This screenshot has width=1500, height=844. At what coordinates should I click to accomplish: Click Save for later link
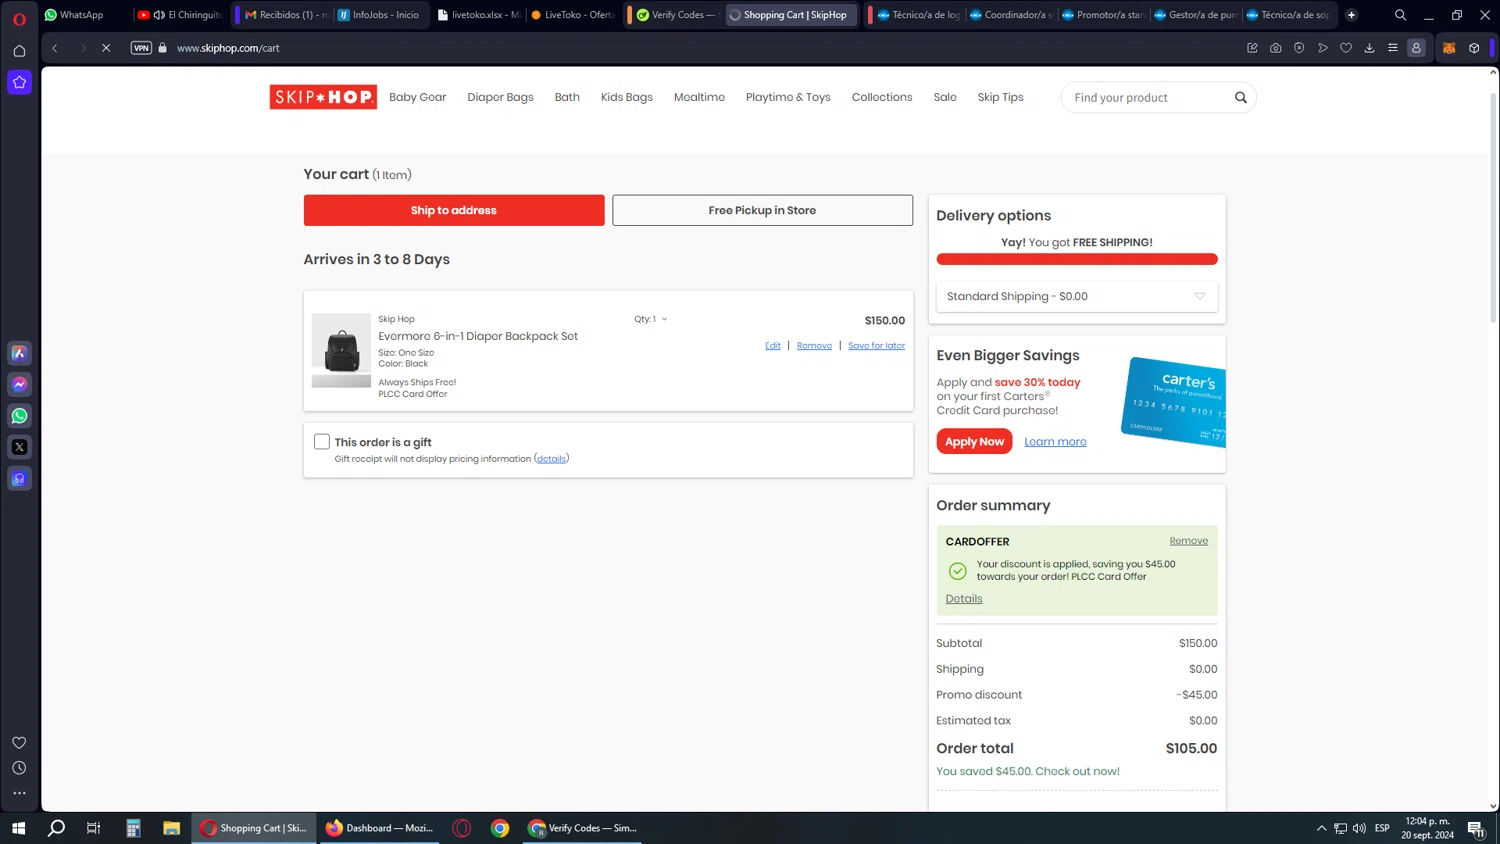coord(877,345)
